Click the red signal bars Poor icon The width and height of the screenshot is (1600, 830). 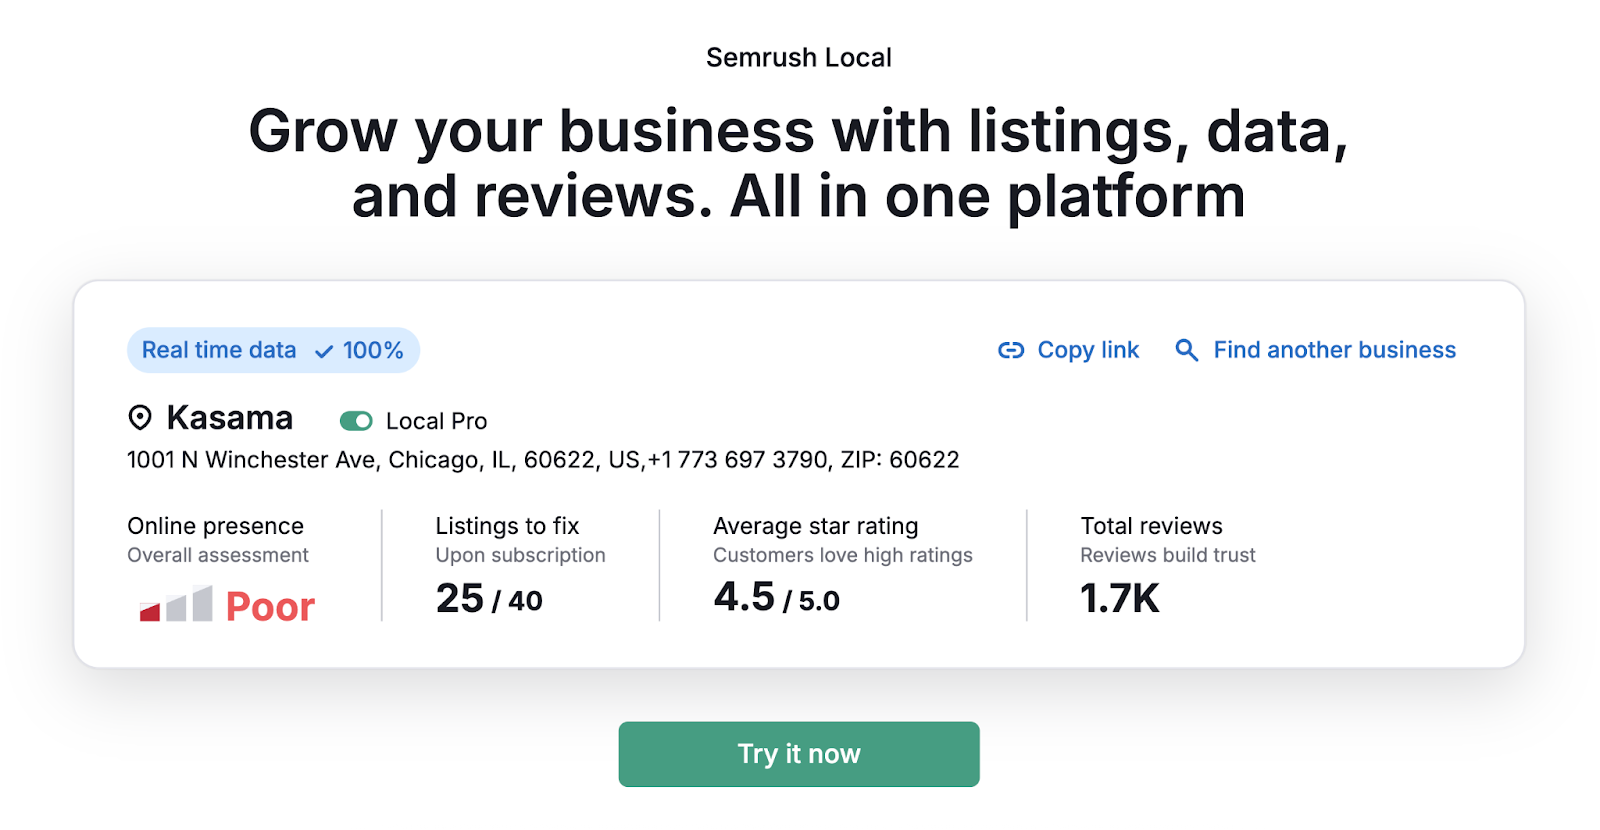click(x=176, y=604)
